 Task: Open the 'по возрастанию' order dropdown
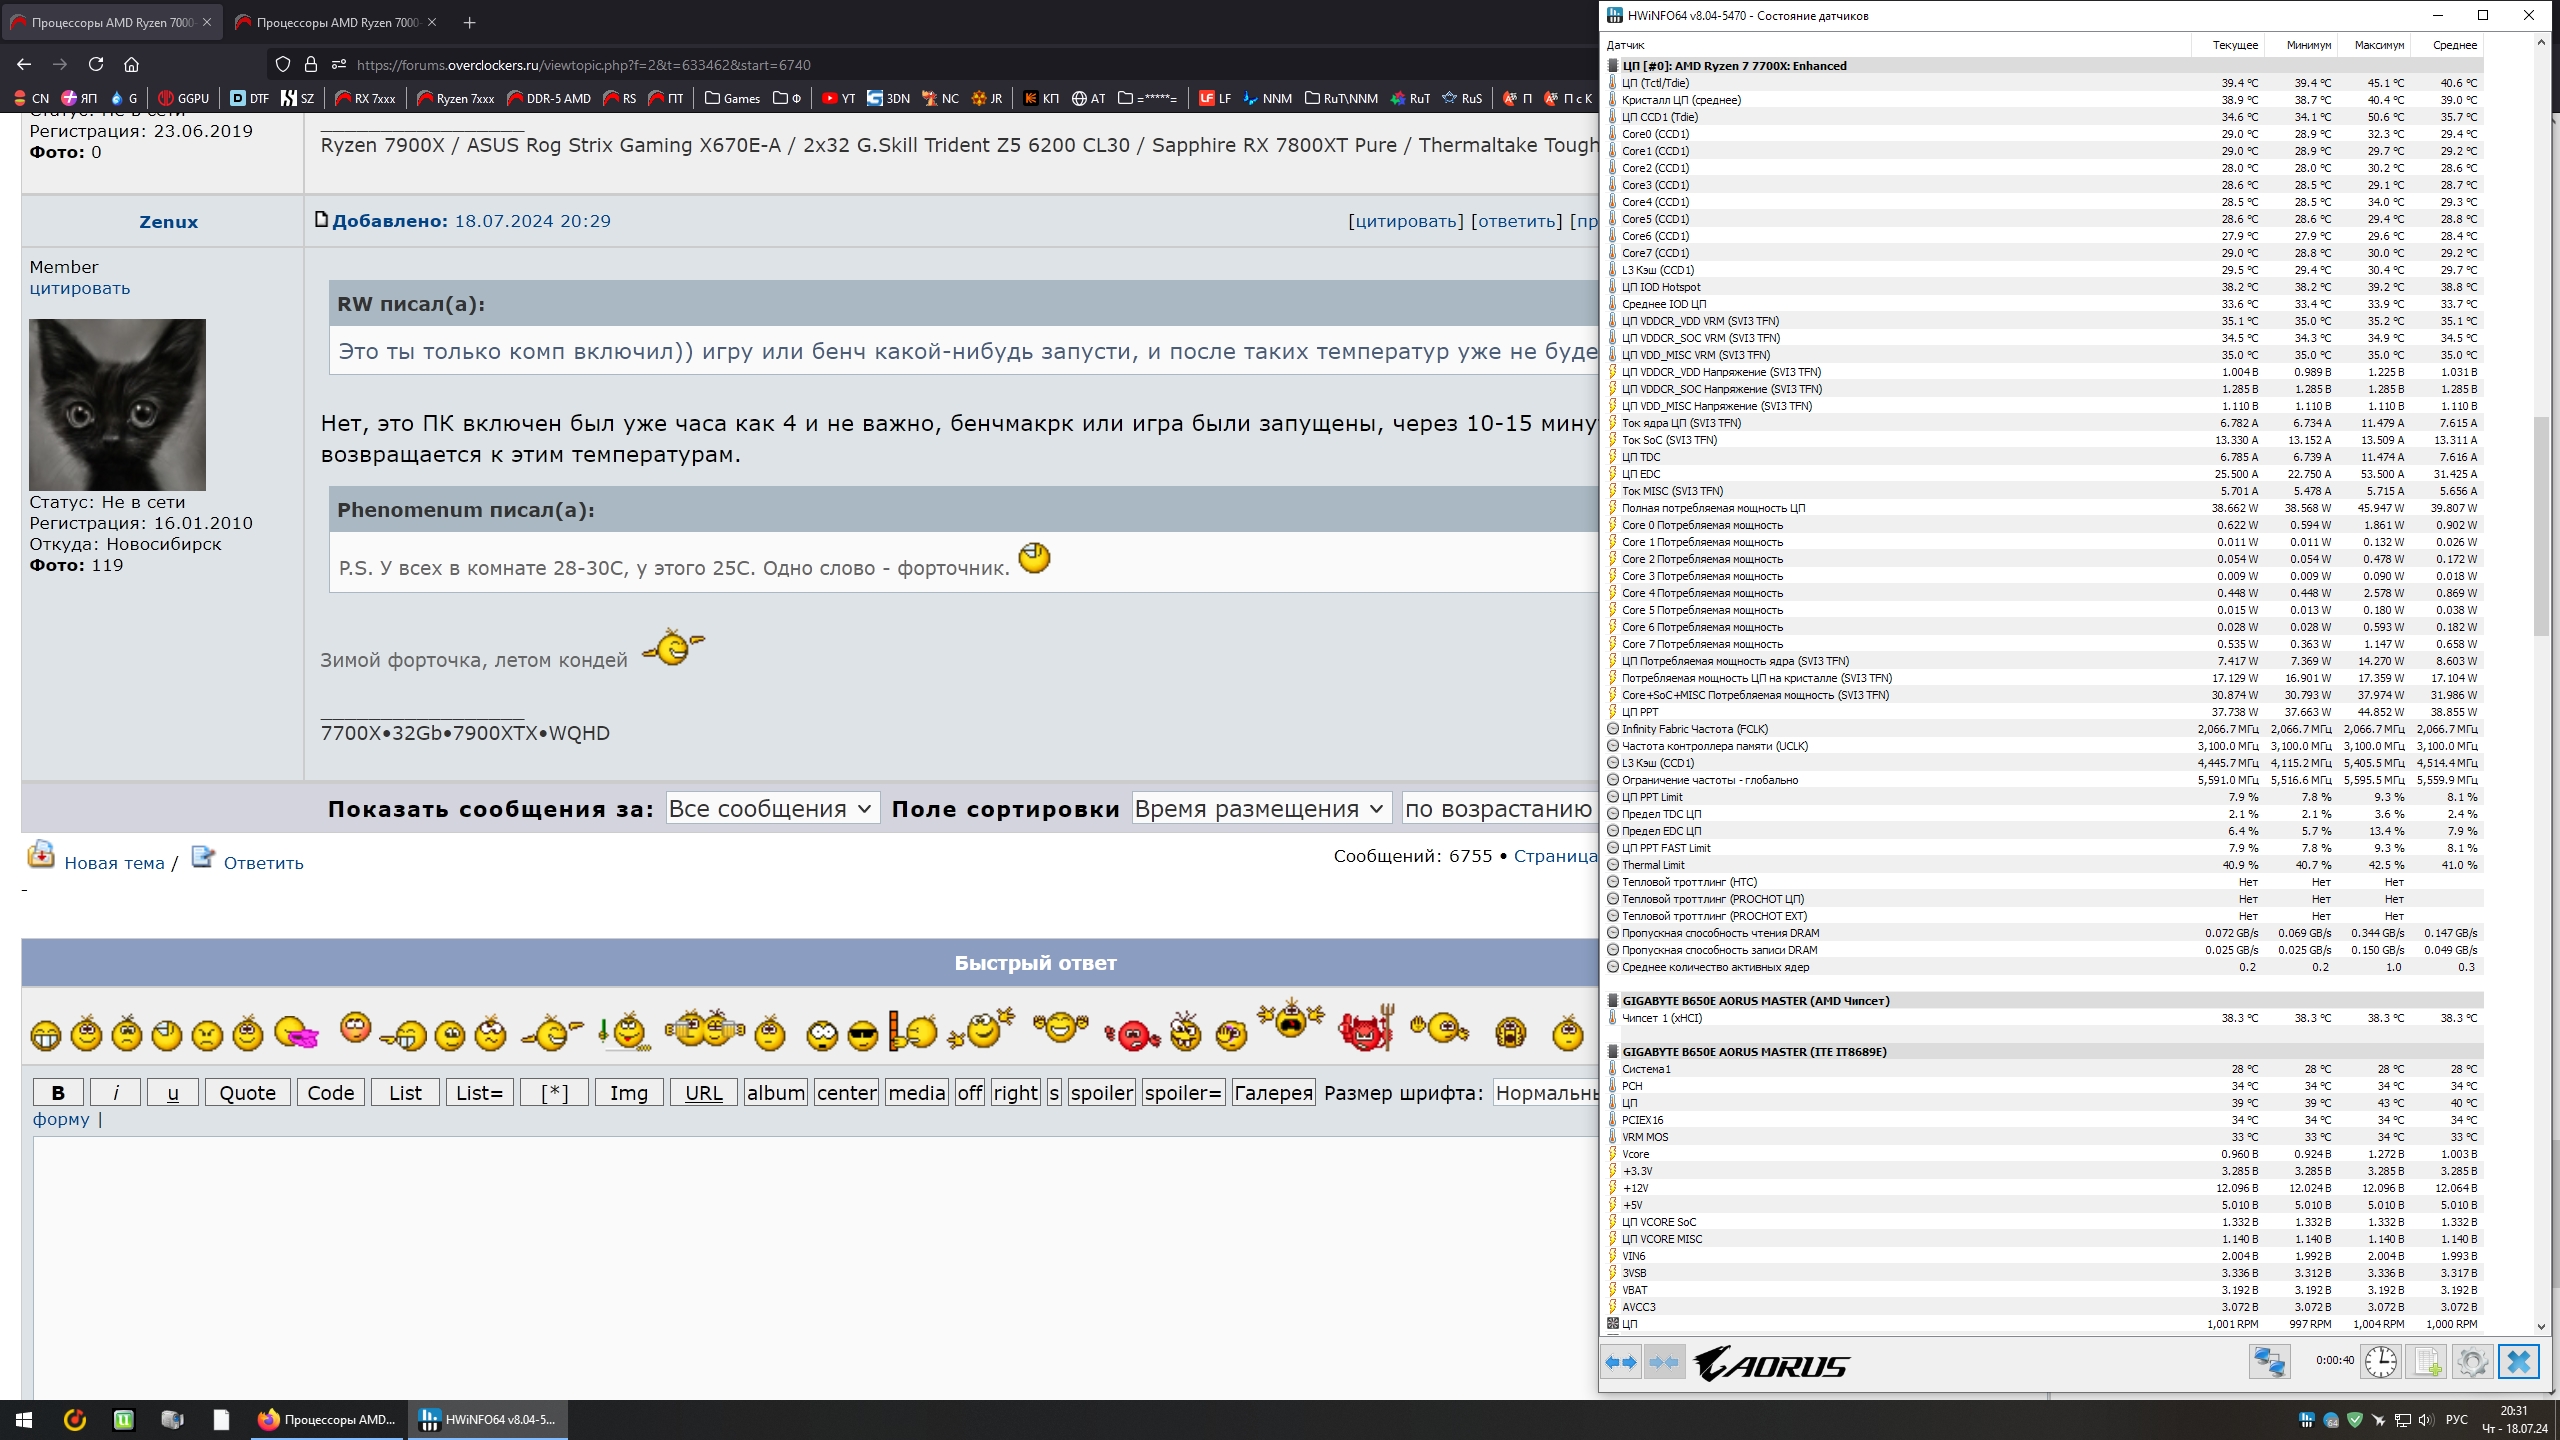click(x=1498, y=808)
